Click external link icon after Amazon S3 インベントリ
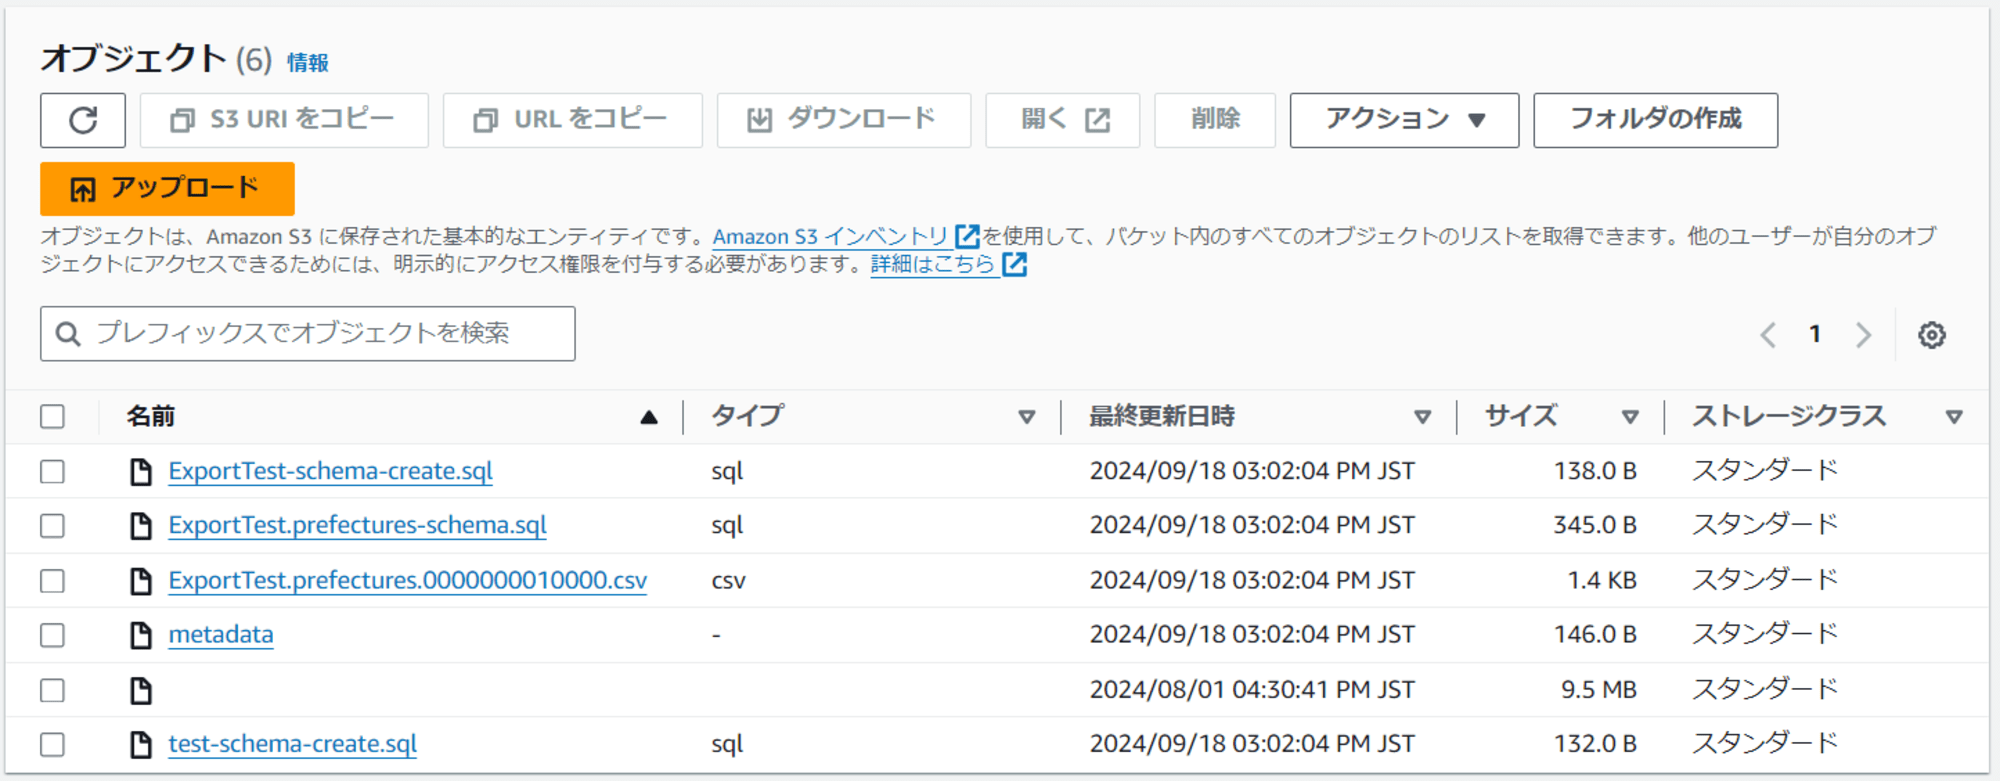 [967, 236]
